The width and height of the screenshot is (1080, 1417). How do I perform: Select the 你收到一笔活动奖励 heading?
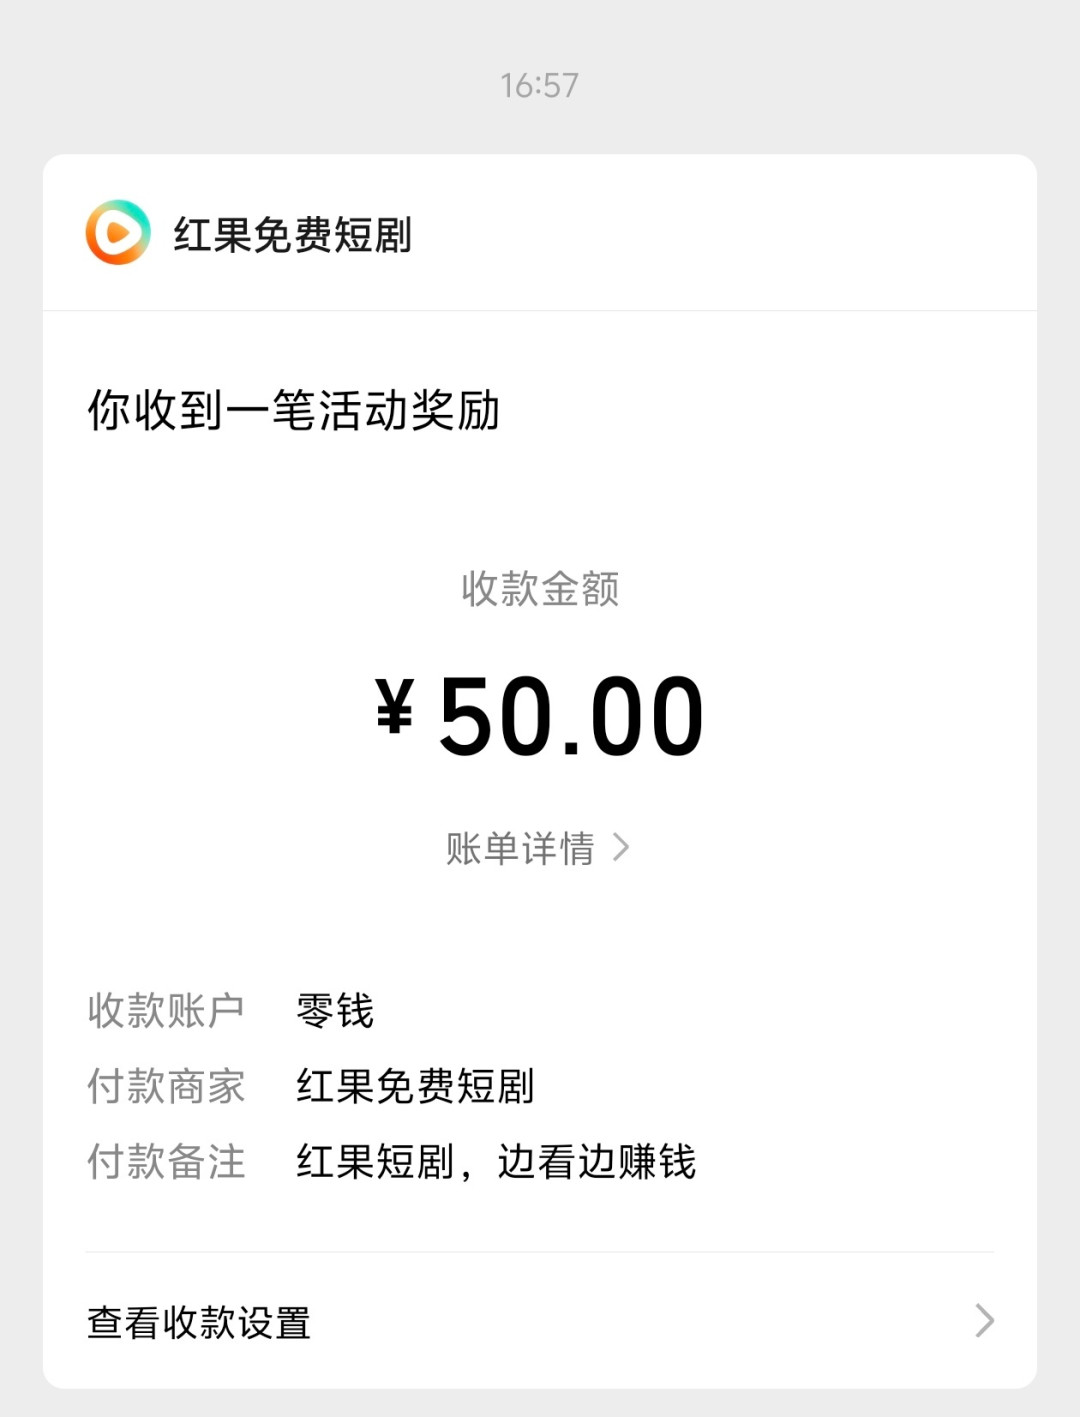coord(294,410)
